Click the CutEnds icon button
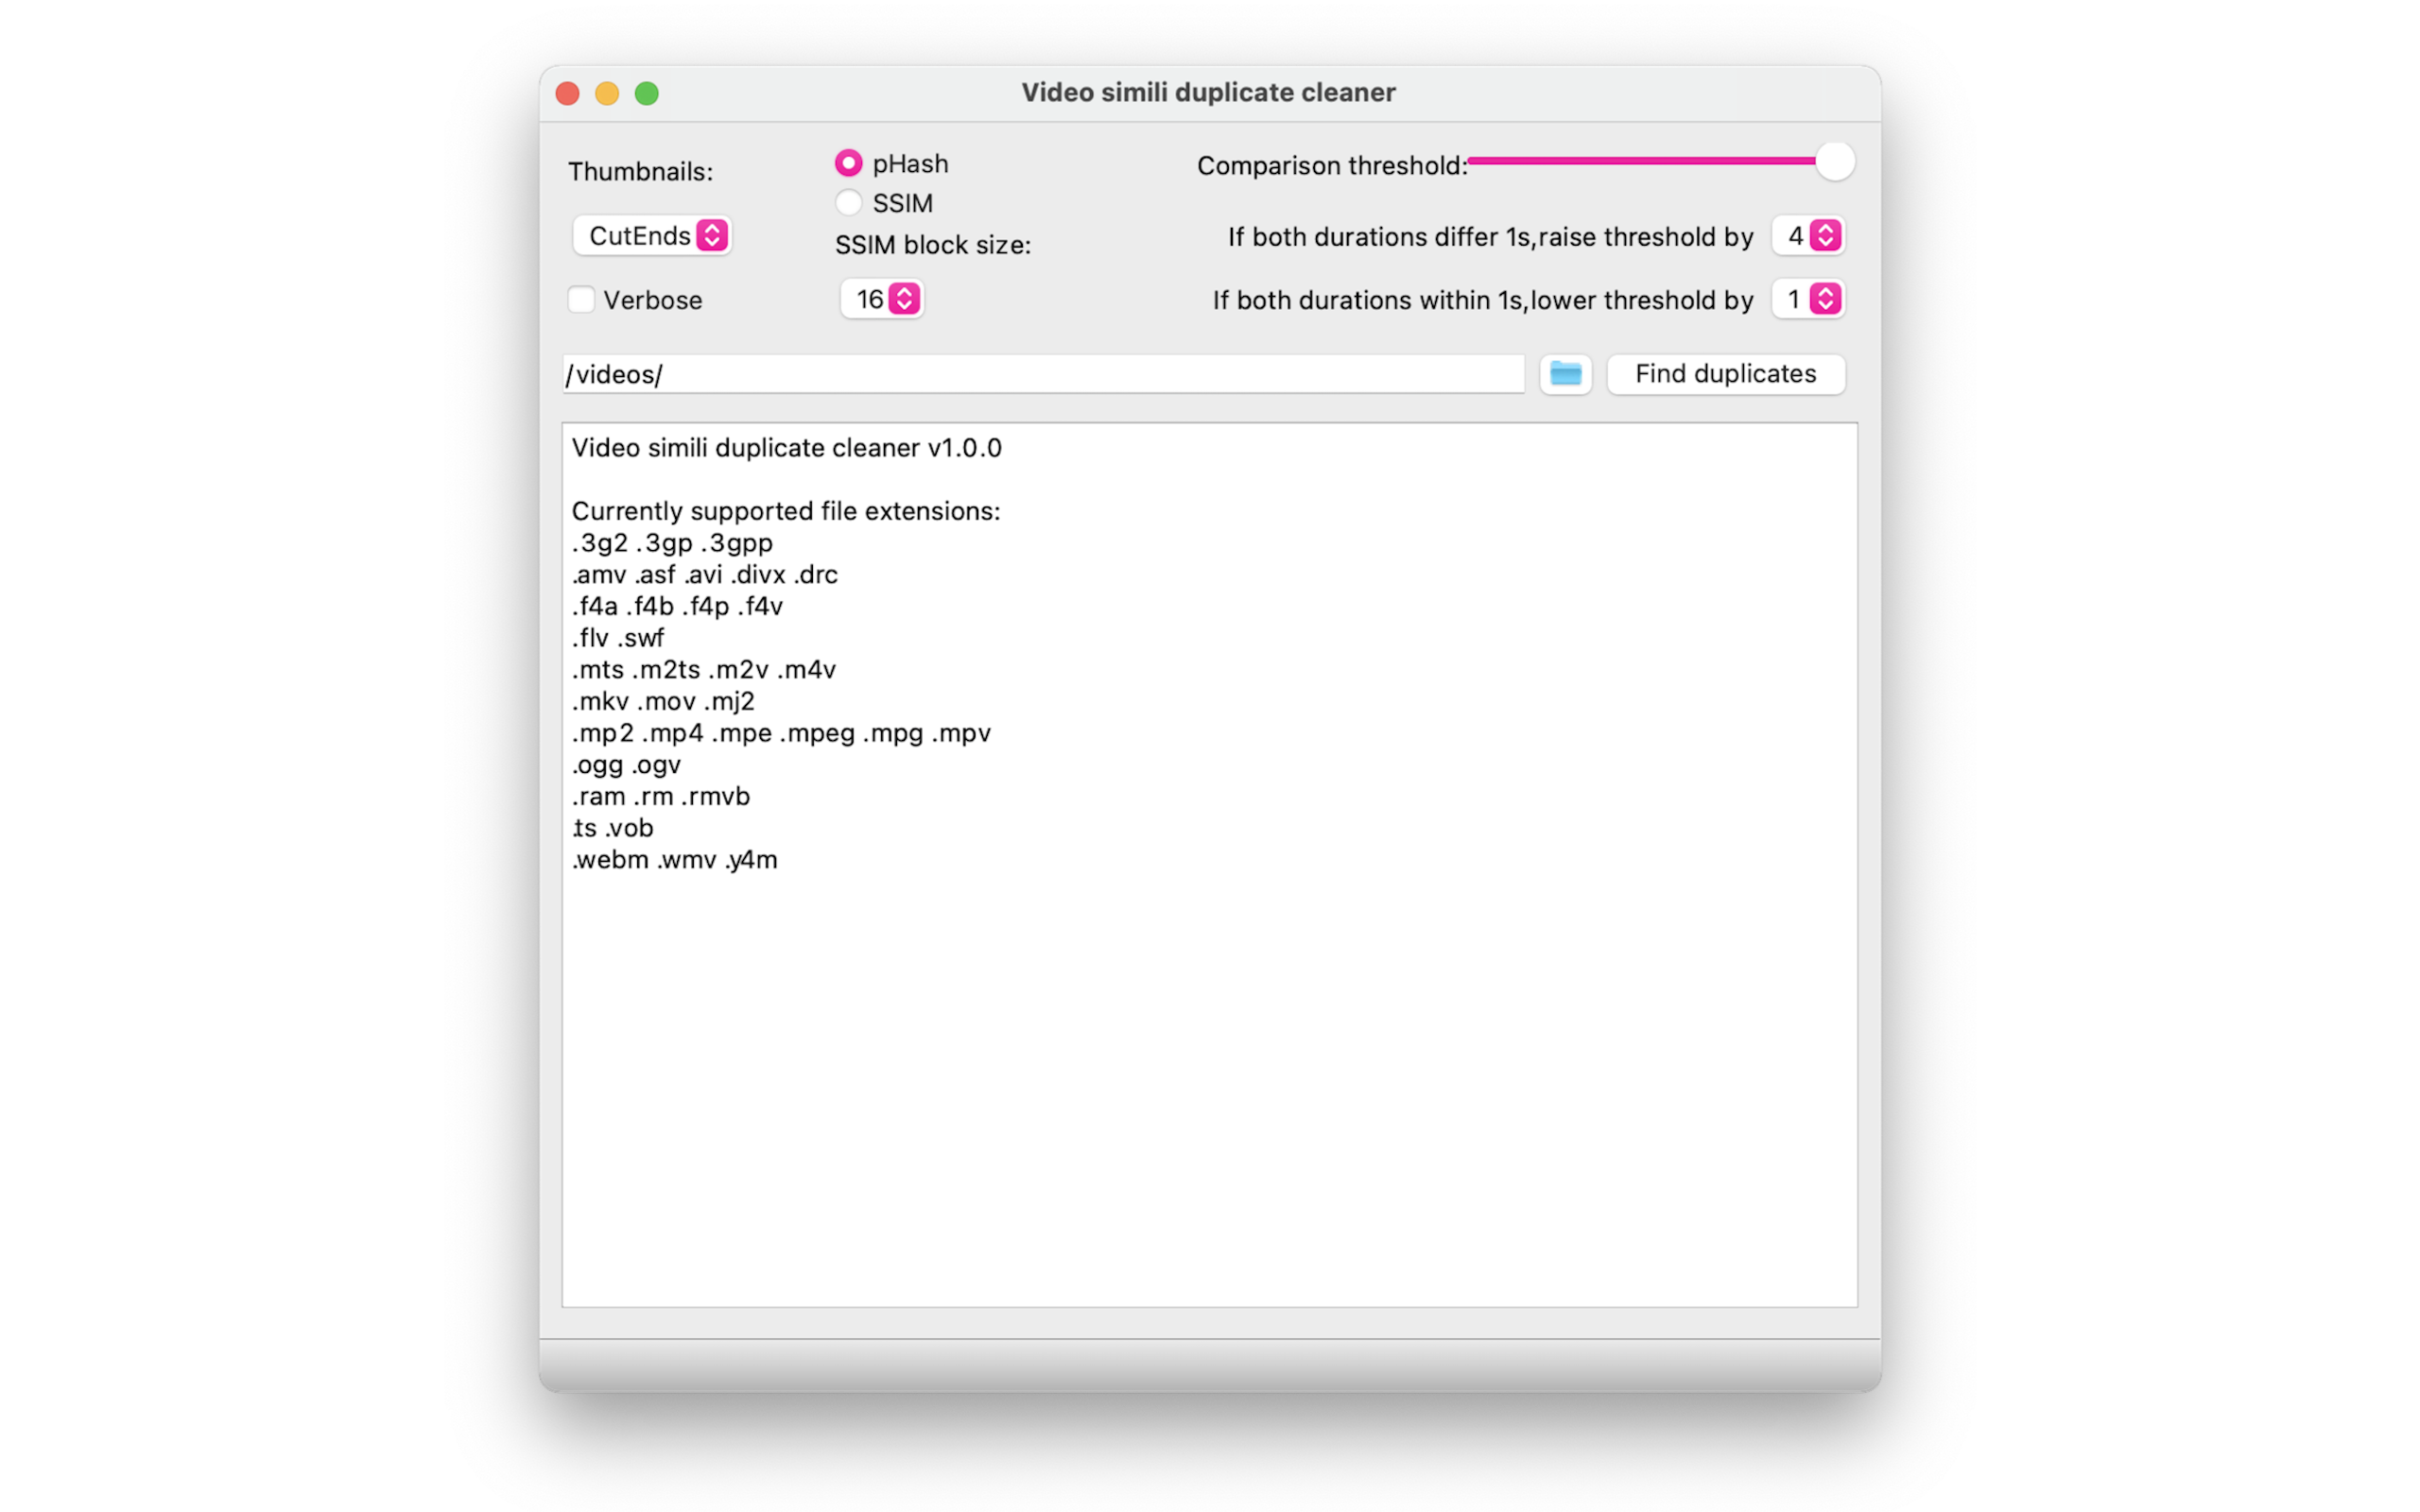2420x1512 pixels. click(713, 235)
